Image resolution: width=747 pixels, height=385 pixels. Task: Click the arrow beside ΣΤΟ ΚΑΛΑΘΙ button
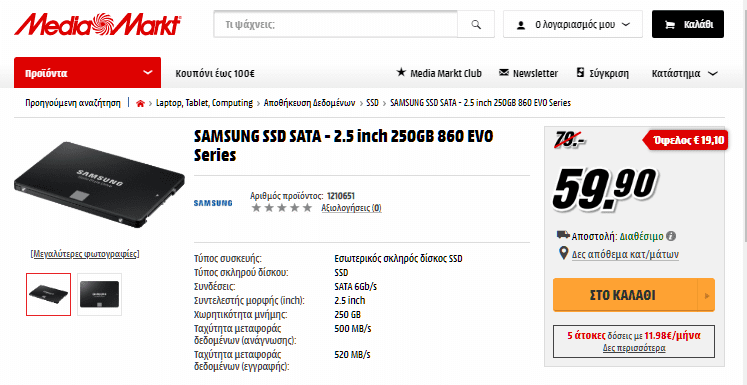(x=707, y=295)
